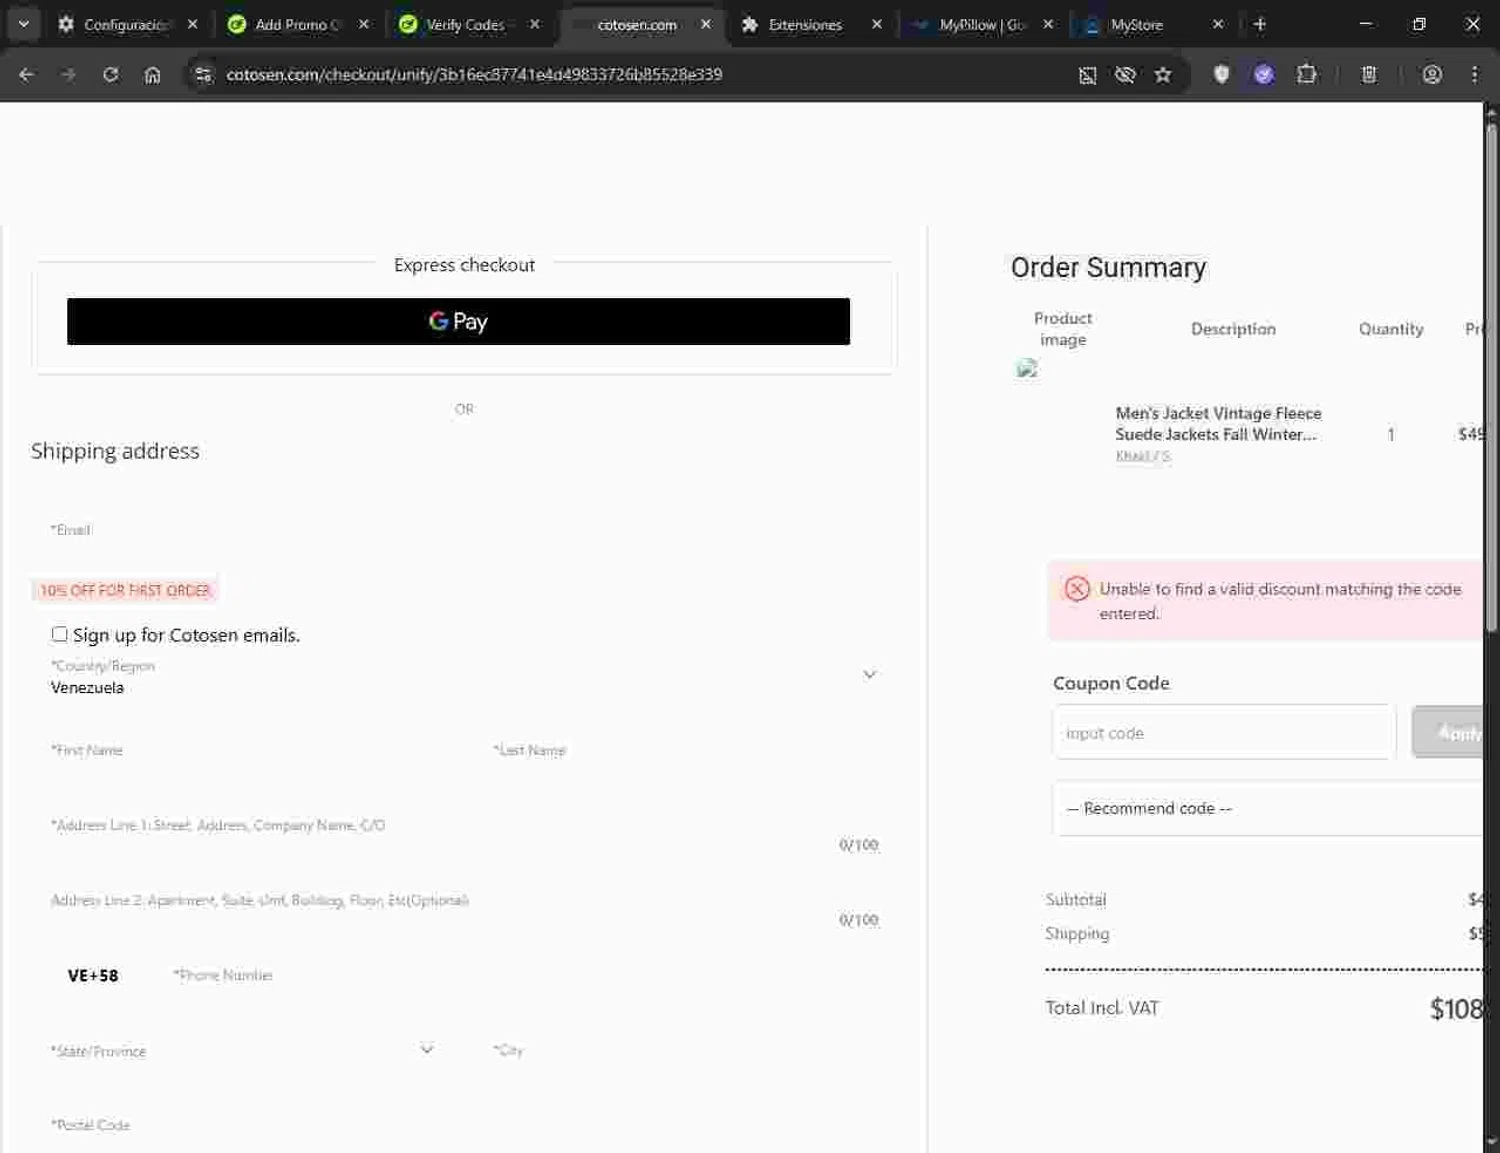Apply the coupon code
The height and width of the screenshot is (1153, 1500).
coord(1449,732)
